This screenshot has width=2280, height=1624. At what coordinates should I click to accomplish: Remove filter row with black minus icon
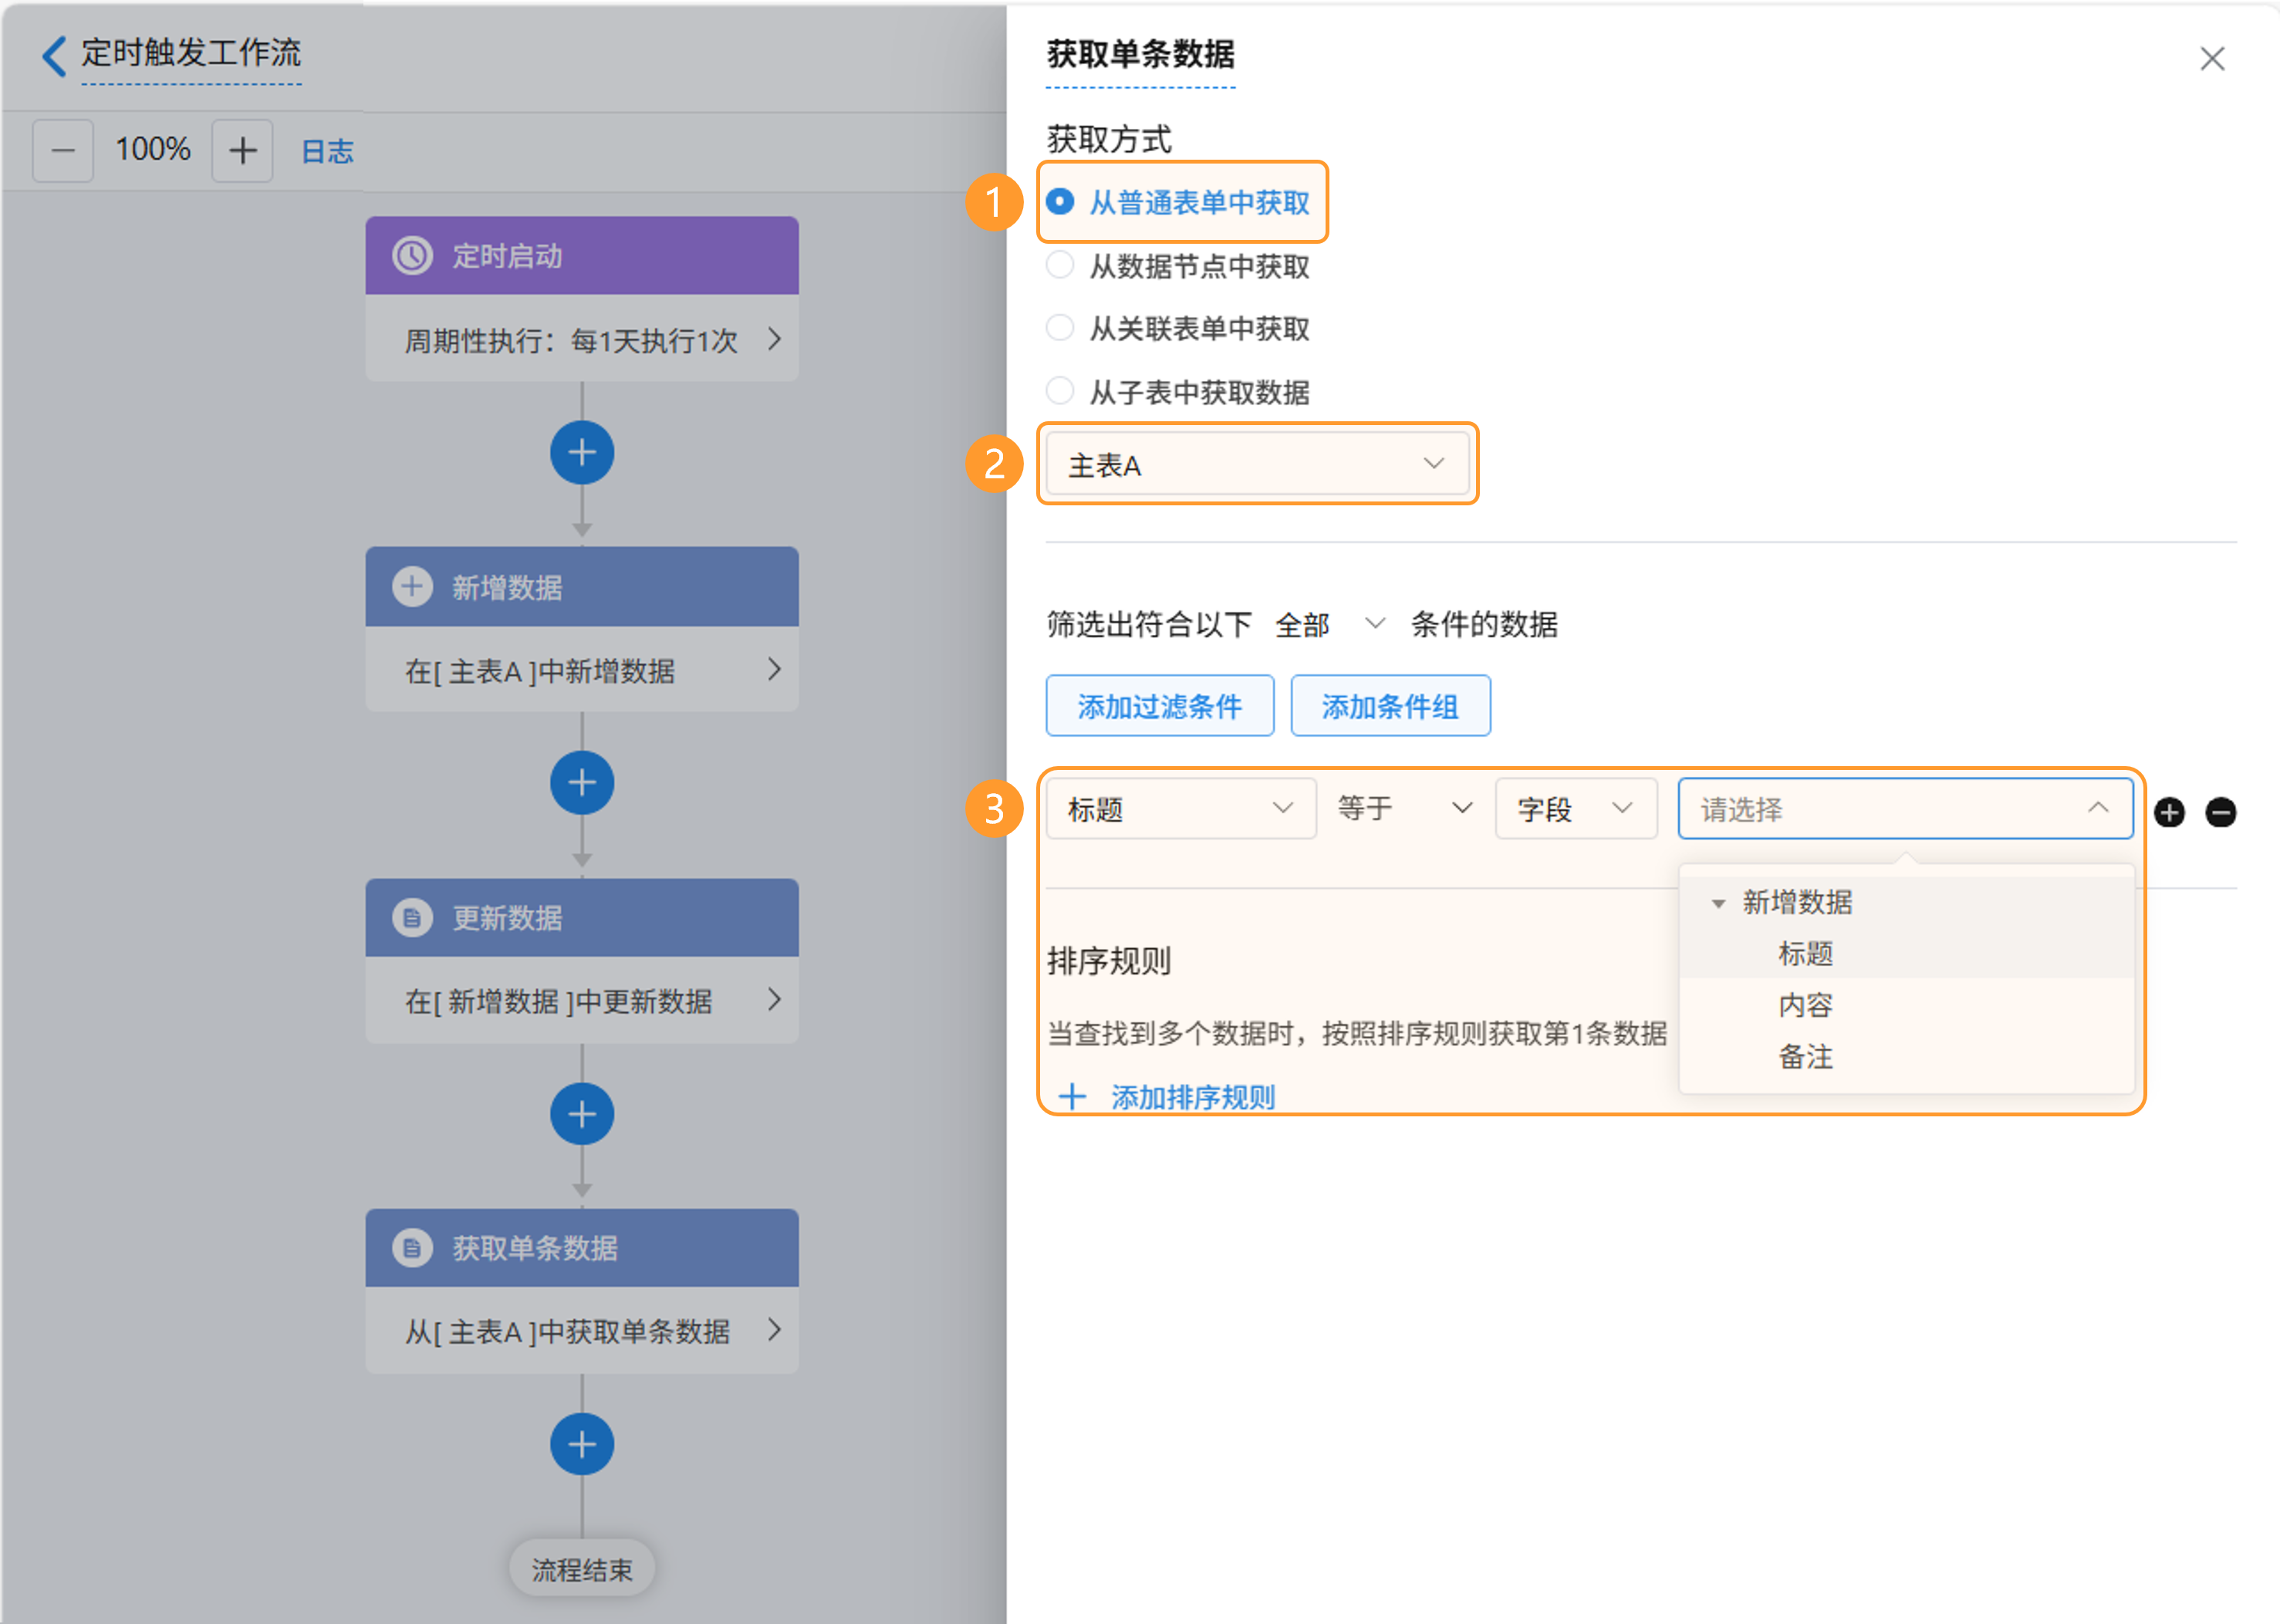[2221, 812]
